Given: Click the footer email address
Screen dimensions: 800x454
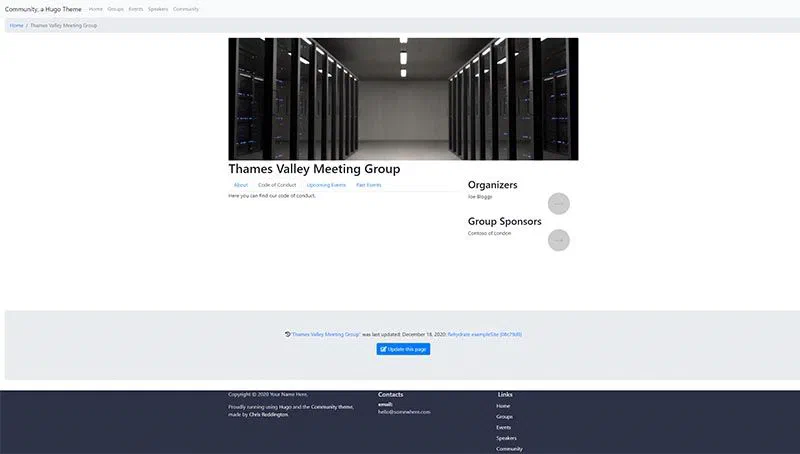Looking at the screenshot, I should (404, 412).
